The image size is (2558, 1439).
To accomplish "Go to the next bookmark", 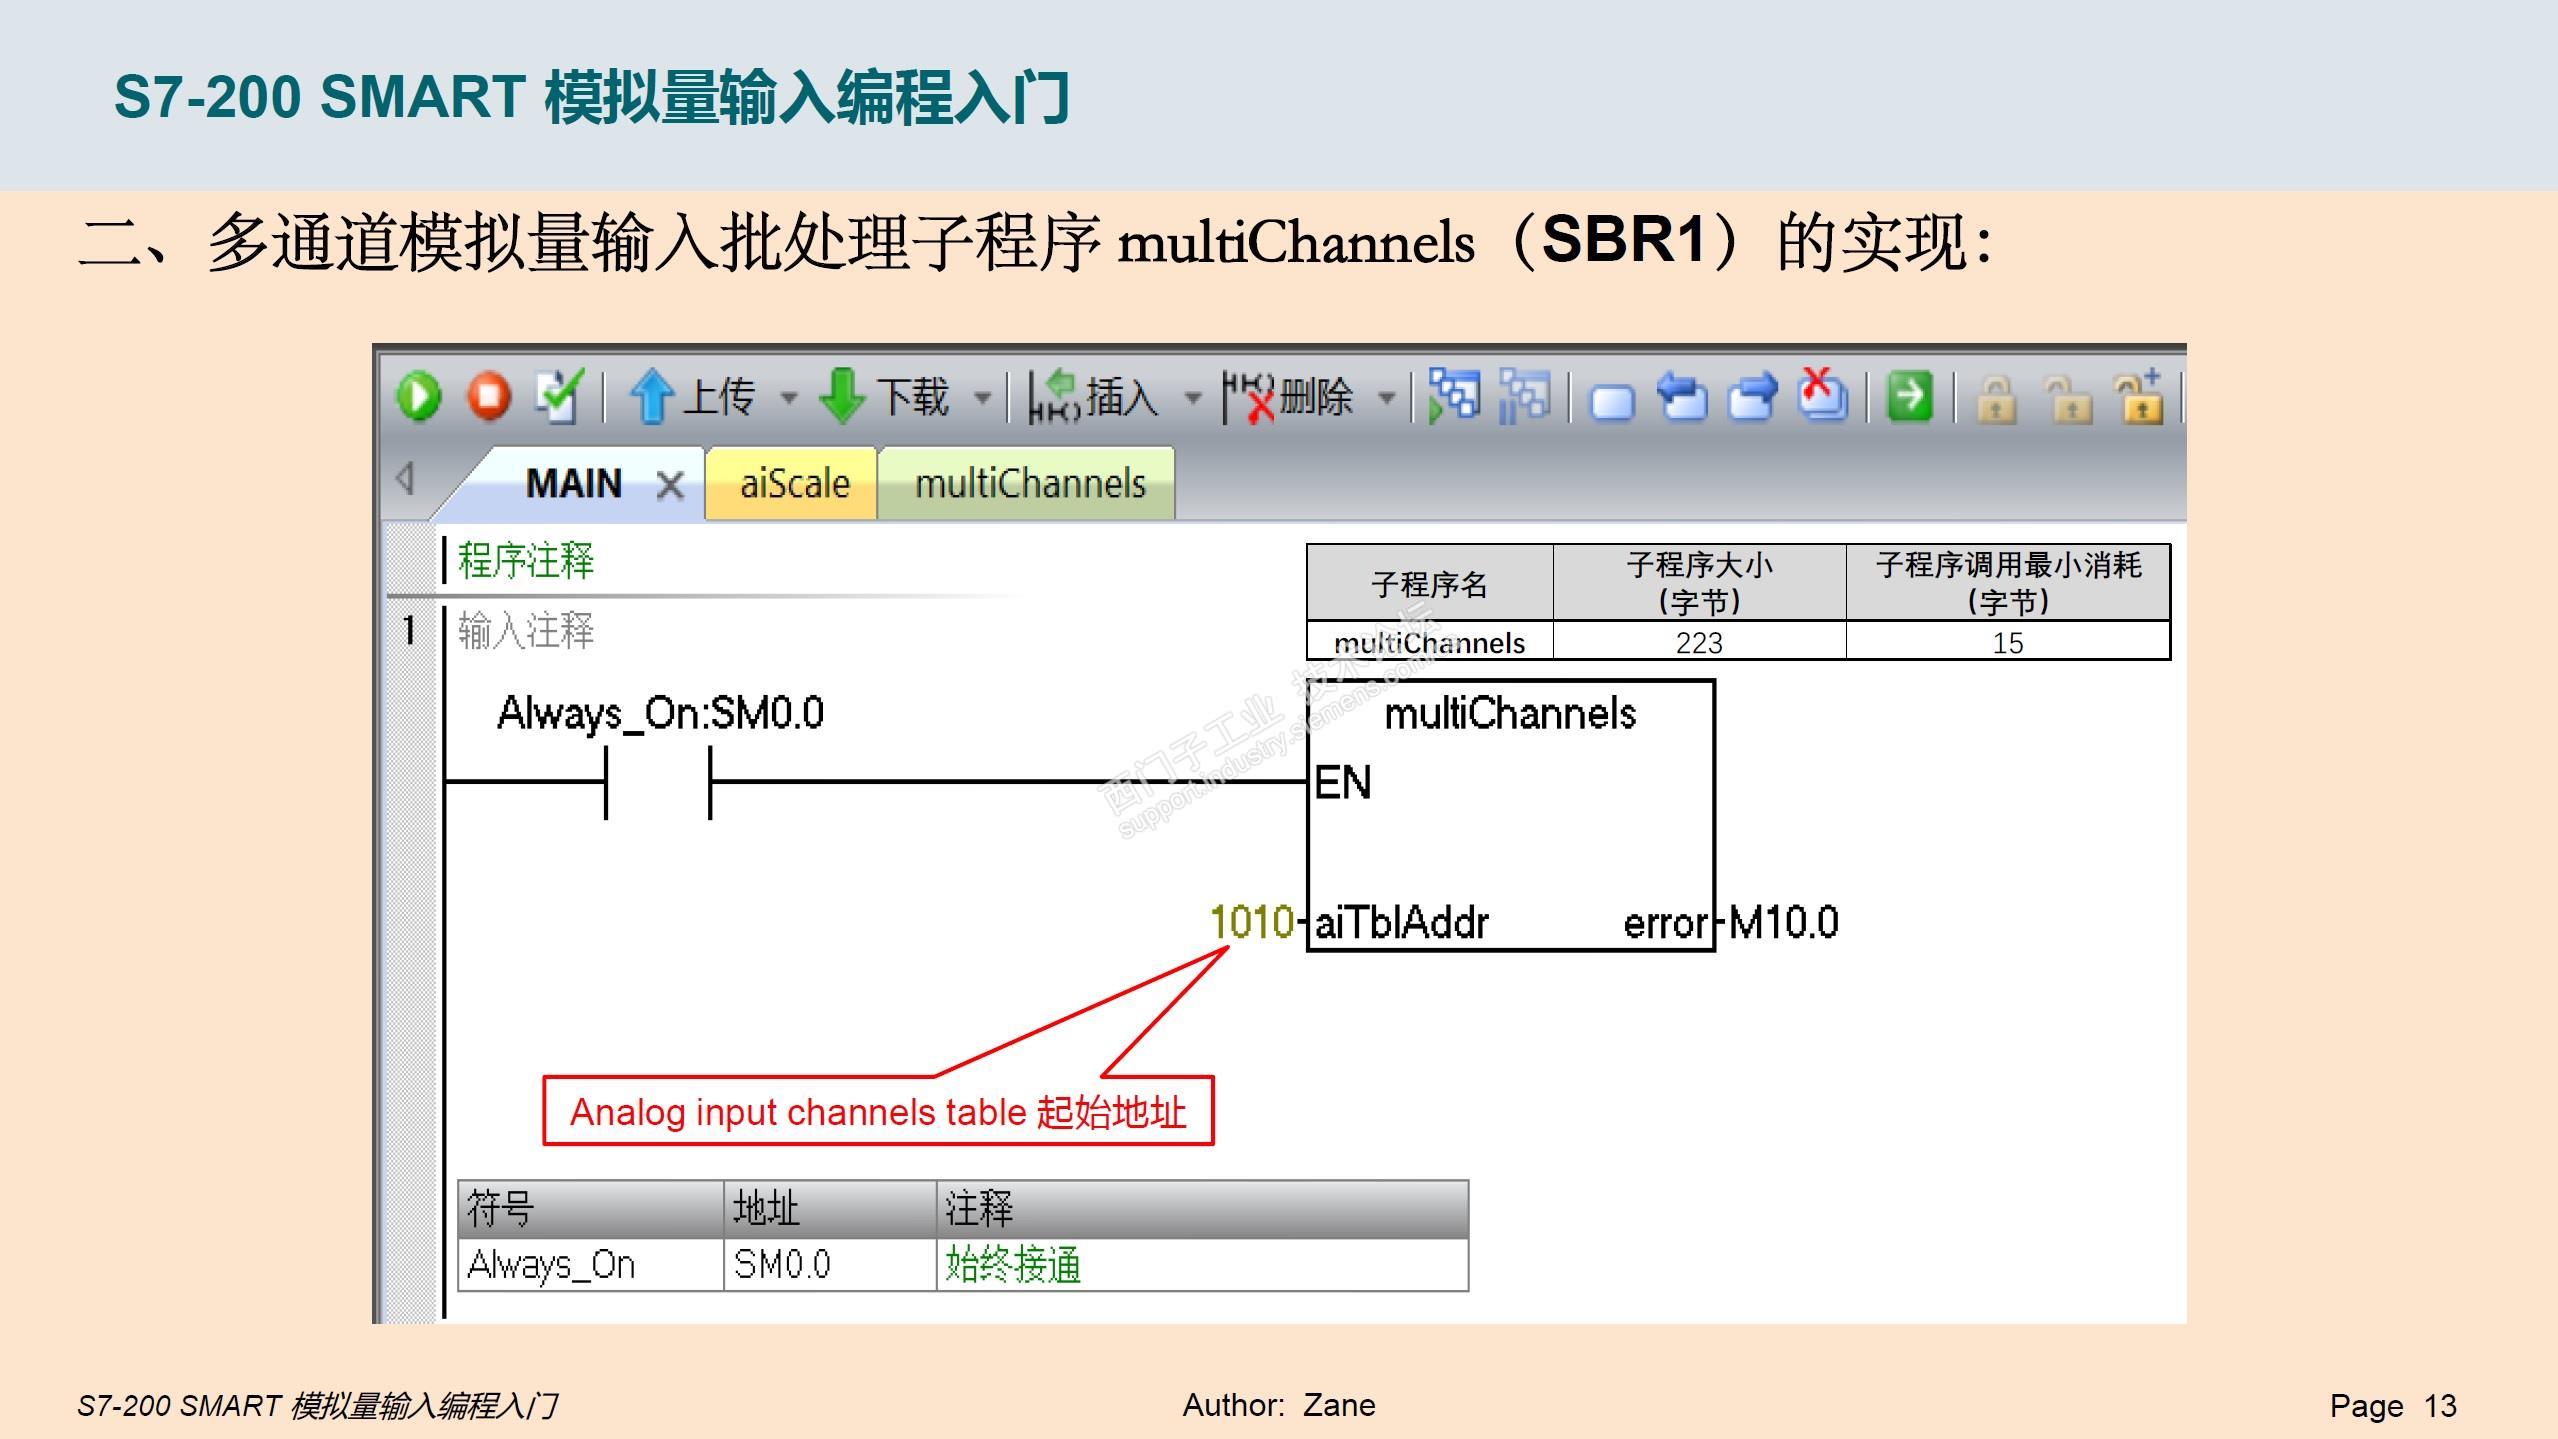I will click(x=1752, y=397).
